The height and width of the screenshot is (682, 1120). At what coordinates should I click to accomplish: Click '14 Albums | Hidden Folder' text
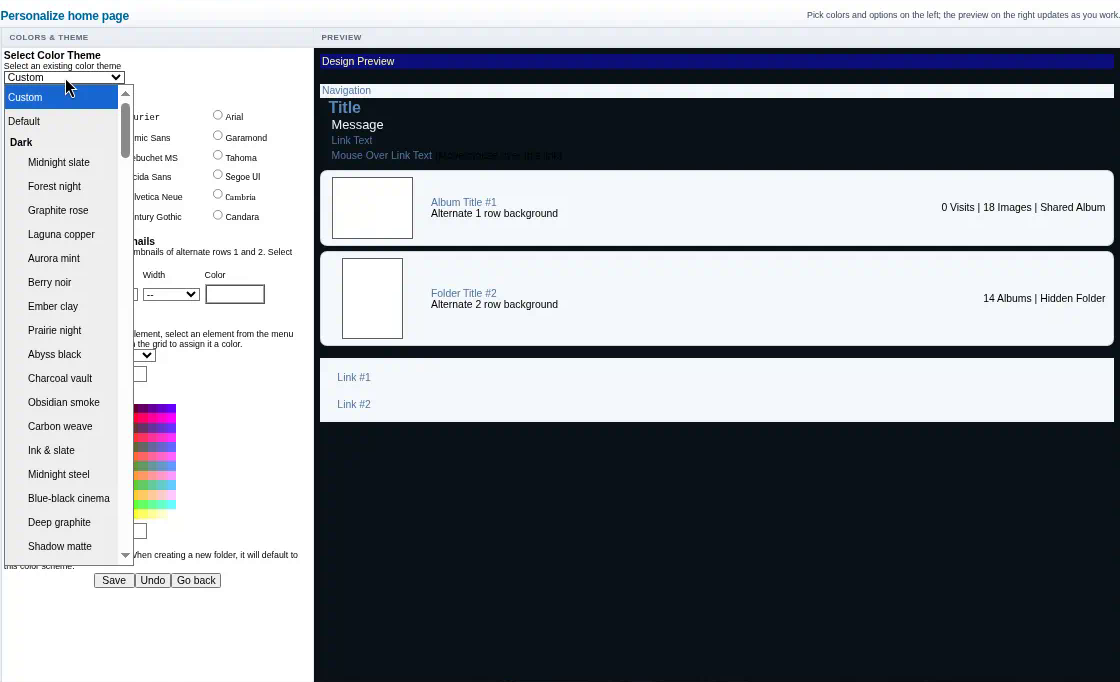point(1044,298)
